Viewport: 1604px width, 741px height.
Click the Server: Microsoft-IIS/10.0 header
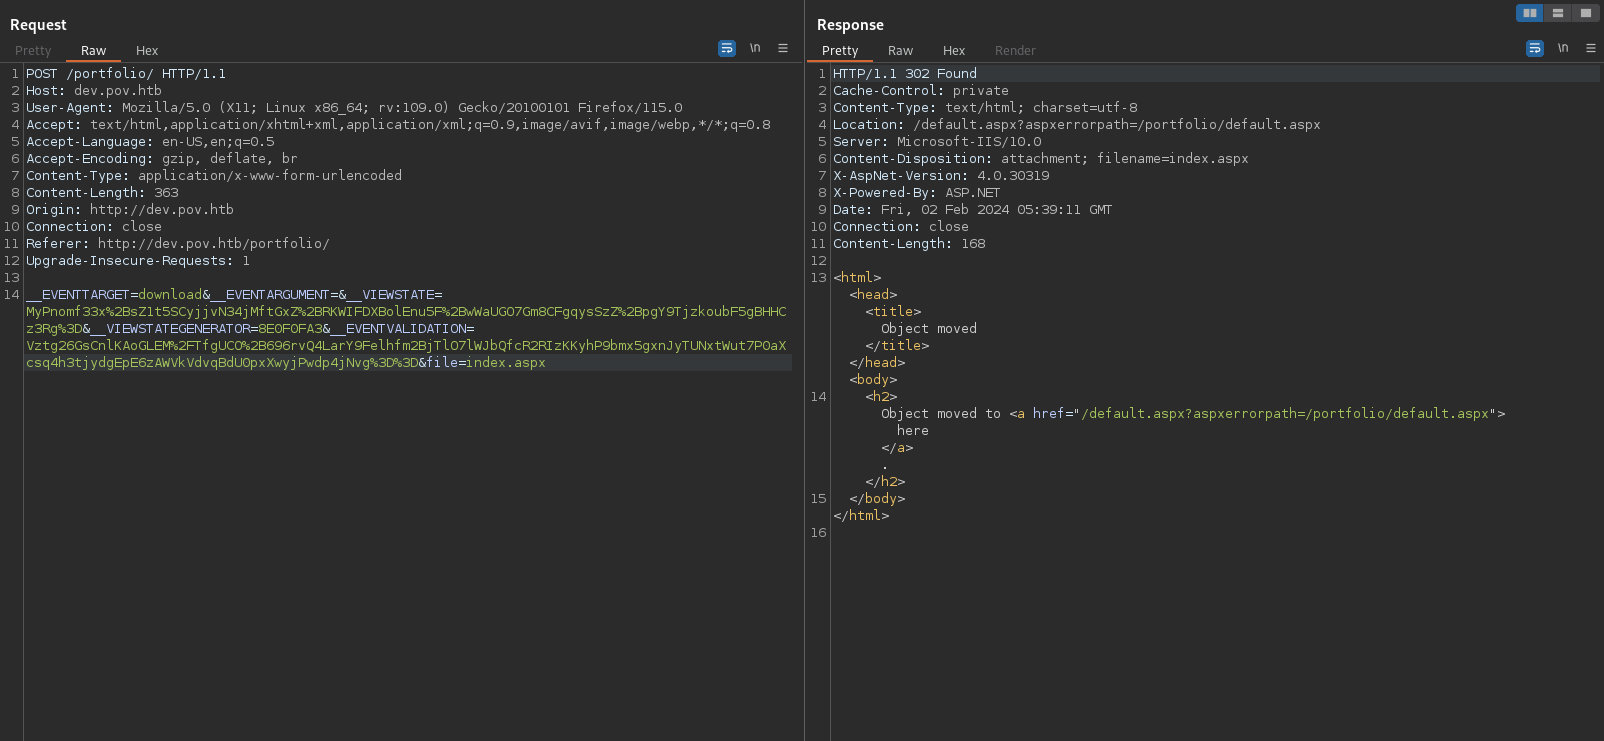pos(937,142)
